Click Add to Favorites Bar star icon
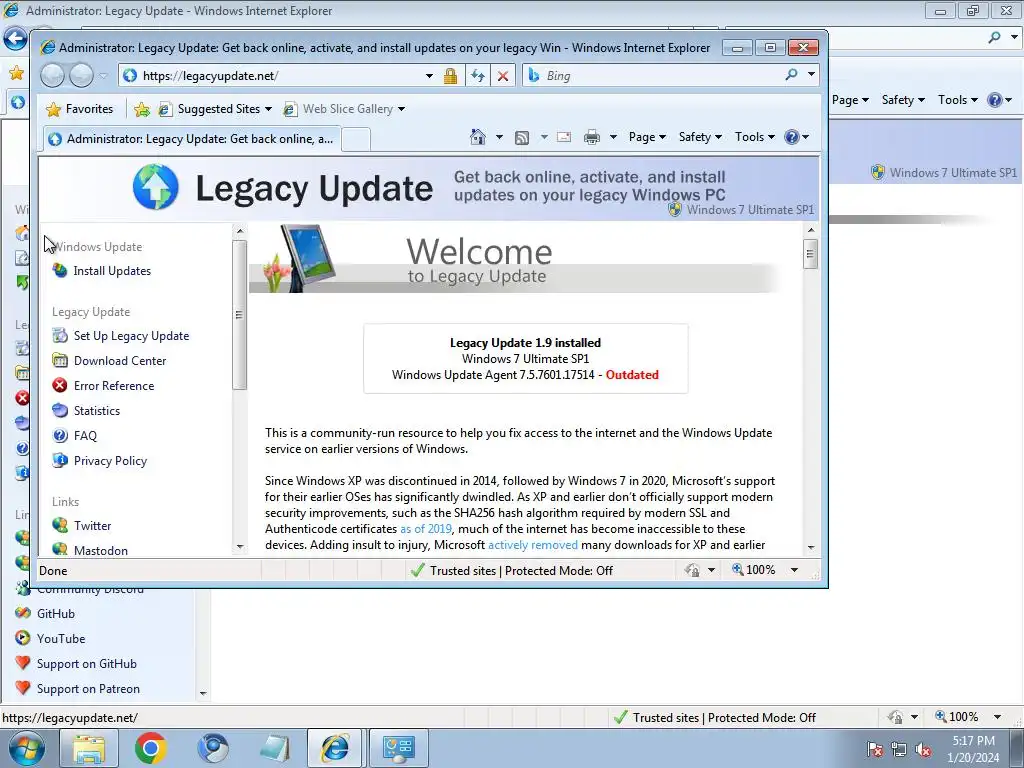This screenshot has height=768, width=1024. click(x=142, y=109)
